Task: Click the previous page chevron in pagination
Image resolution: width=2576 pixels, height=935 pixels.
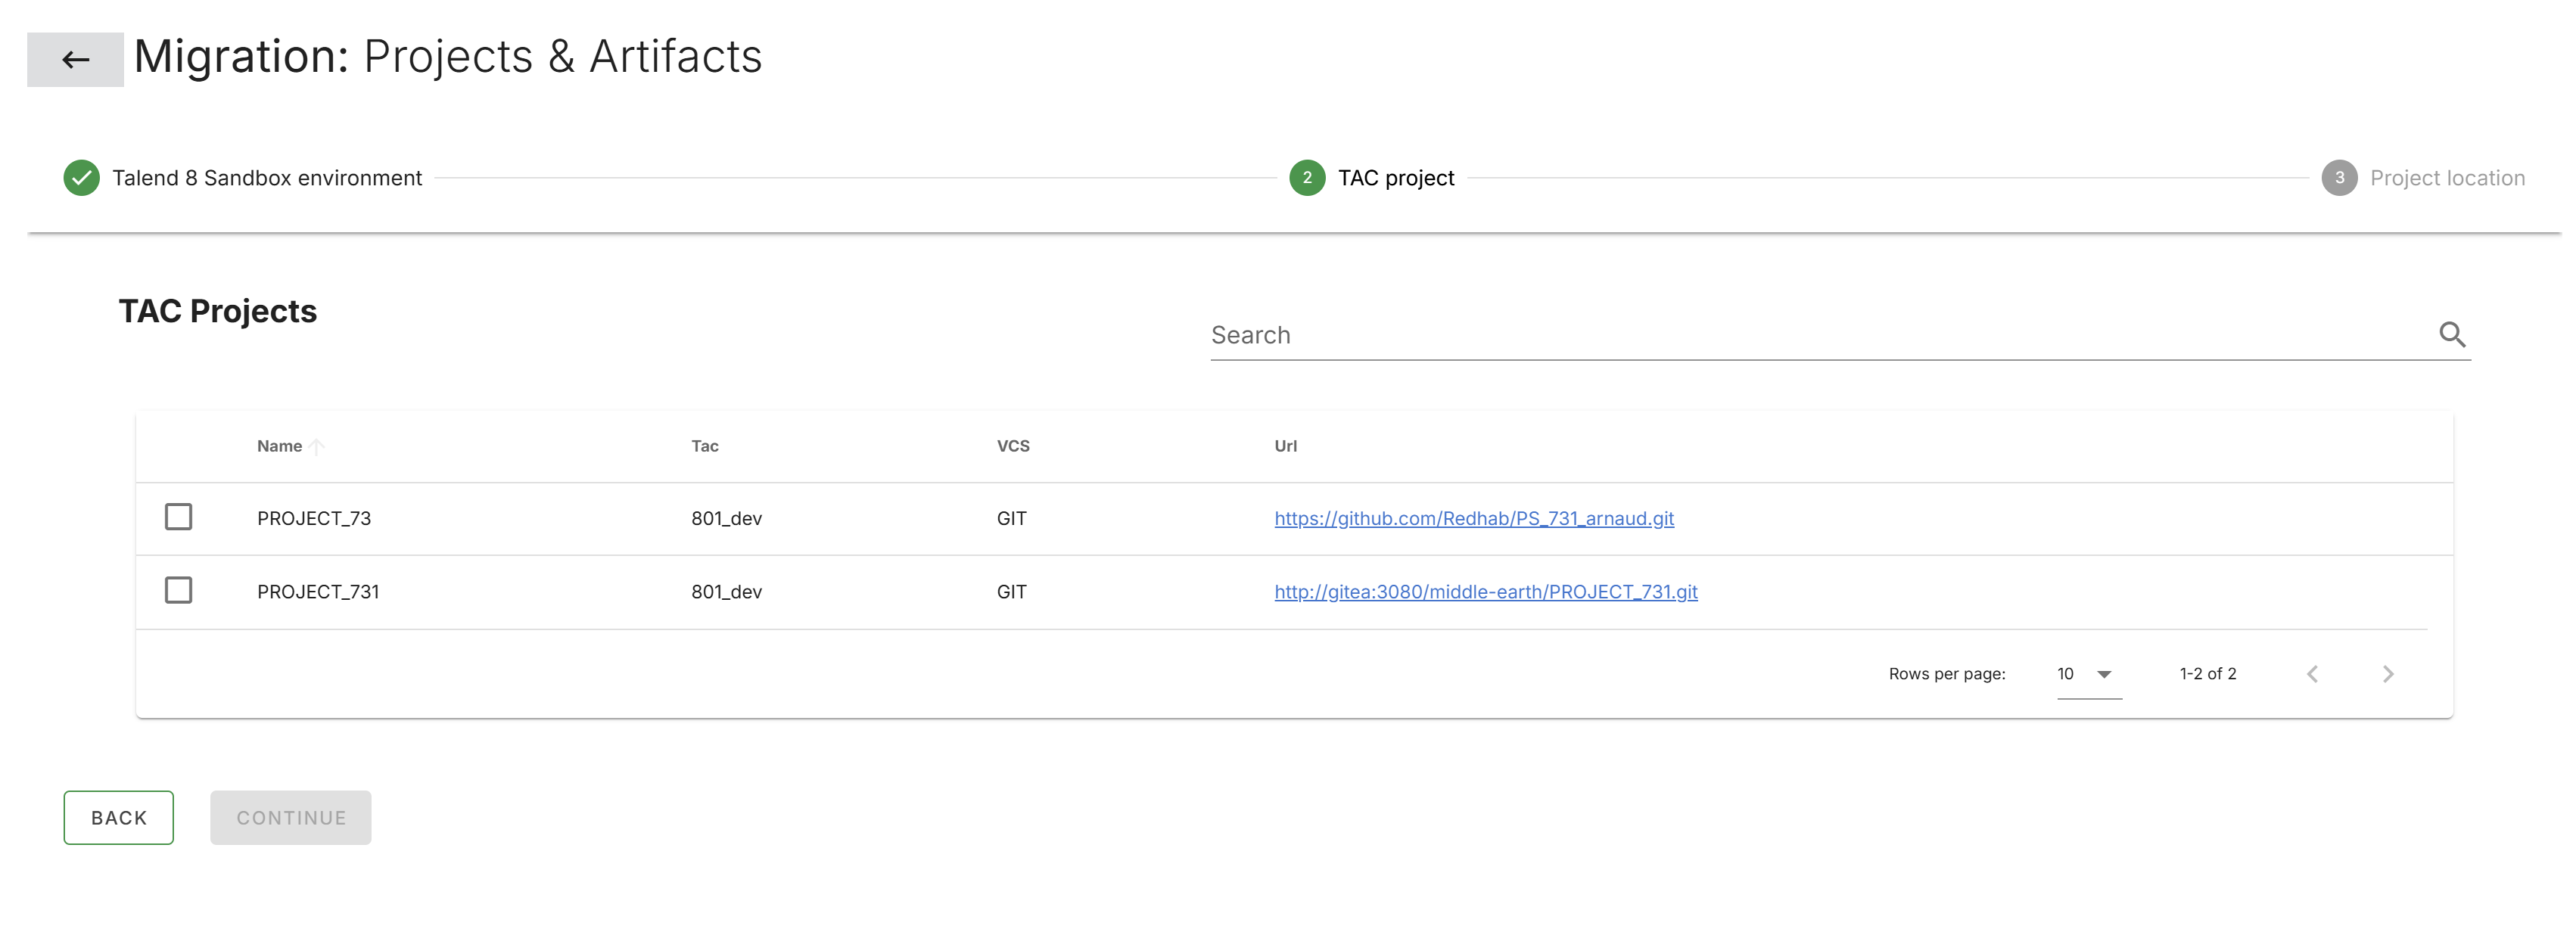Action: [2311, 673]
